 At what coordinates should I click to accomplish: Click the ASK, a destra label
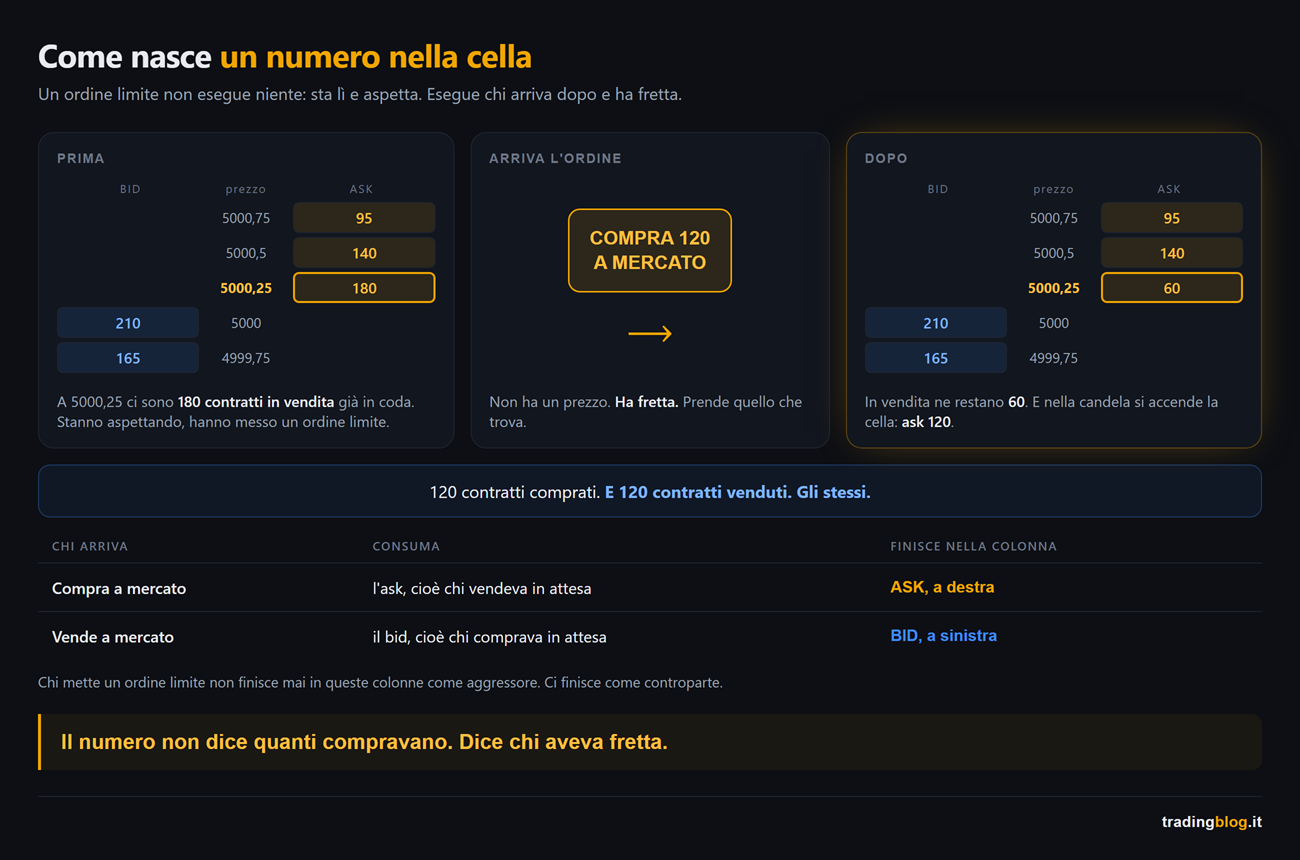[942, 587]
